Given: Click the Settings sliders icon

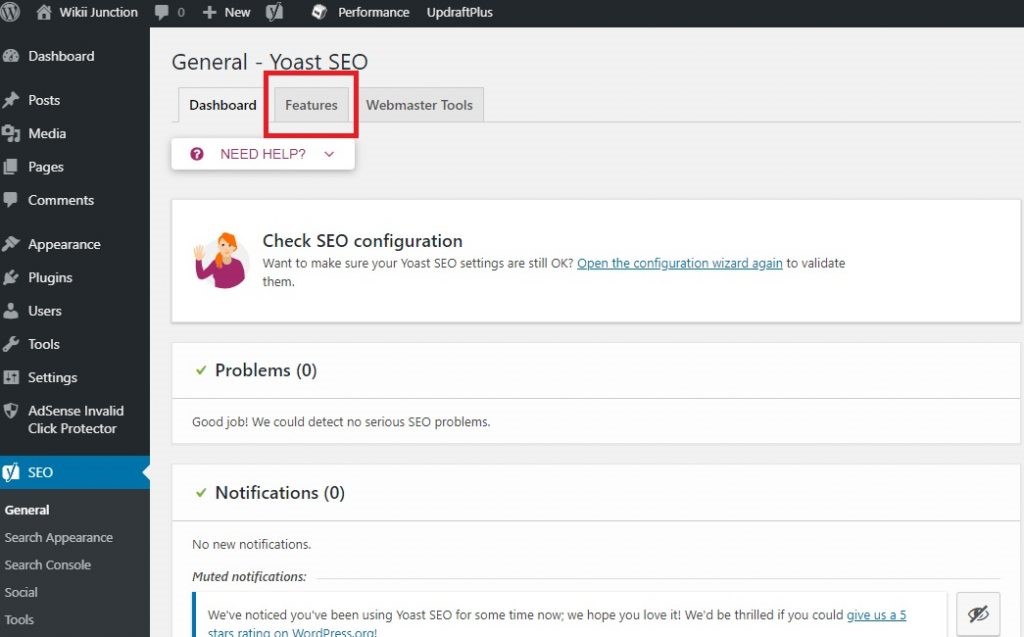Looking at the screenshot, I should pyautogui.click(x=10, y=378).
